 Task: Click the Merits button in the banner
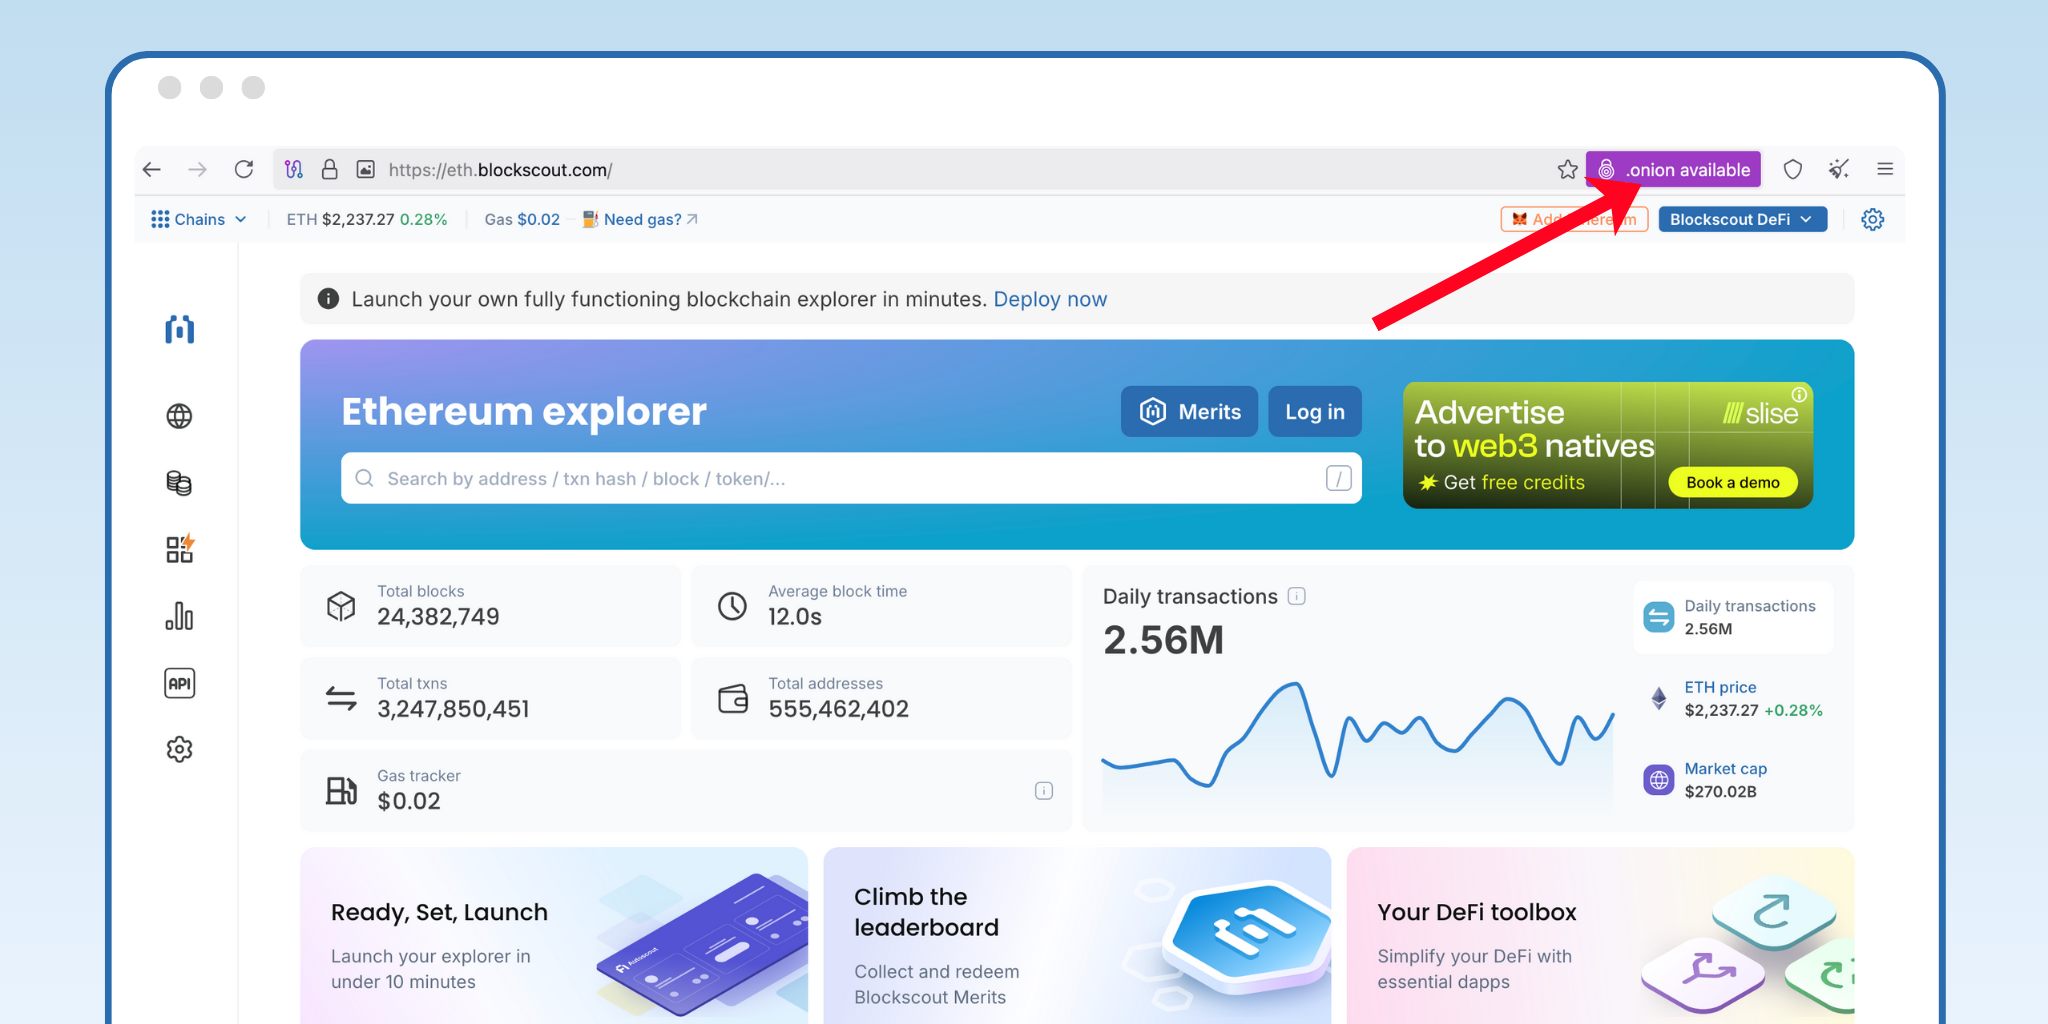[x=1189, y=411]
